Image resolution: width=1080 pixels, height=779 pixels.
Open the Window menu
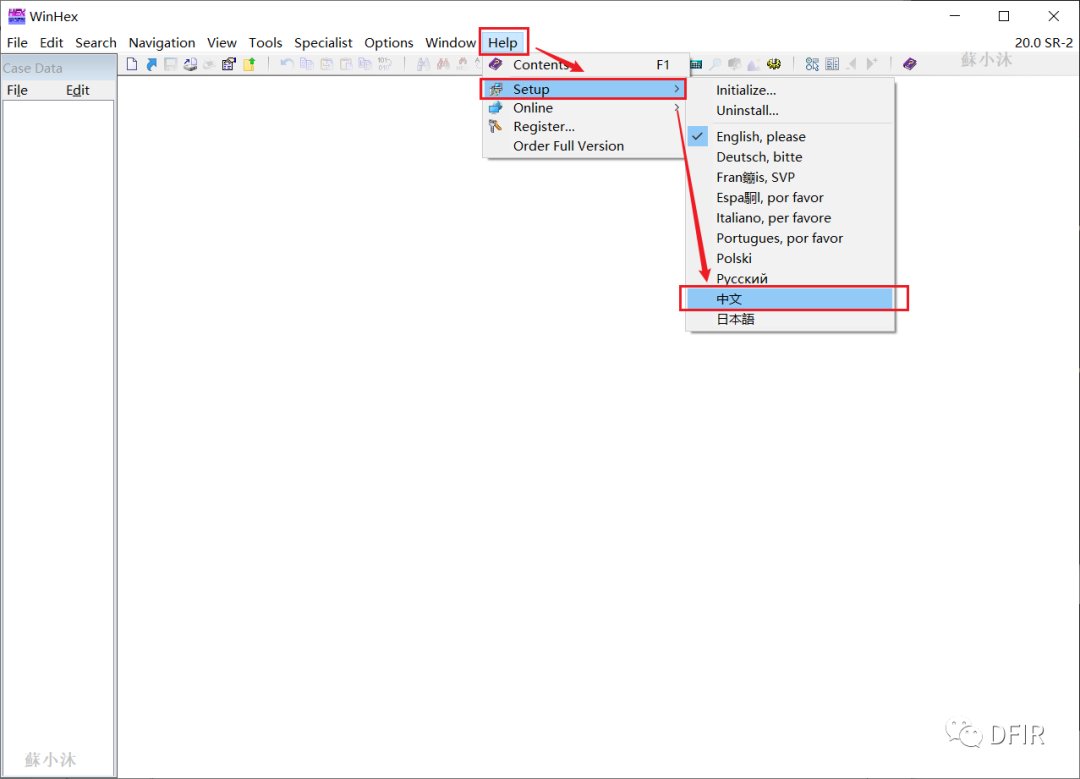450,43
